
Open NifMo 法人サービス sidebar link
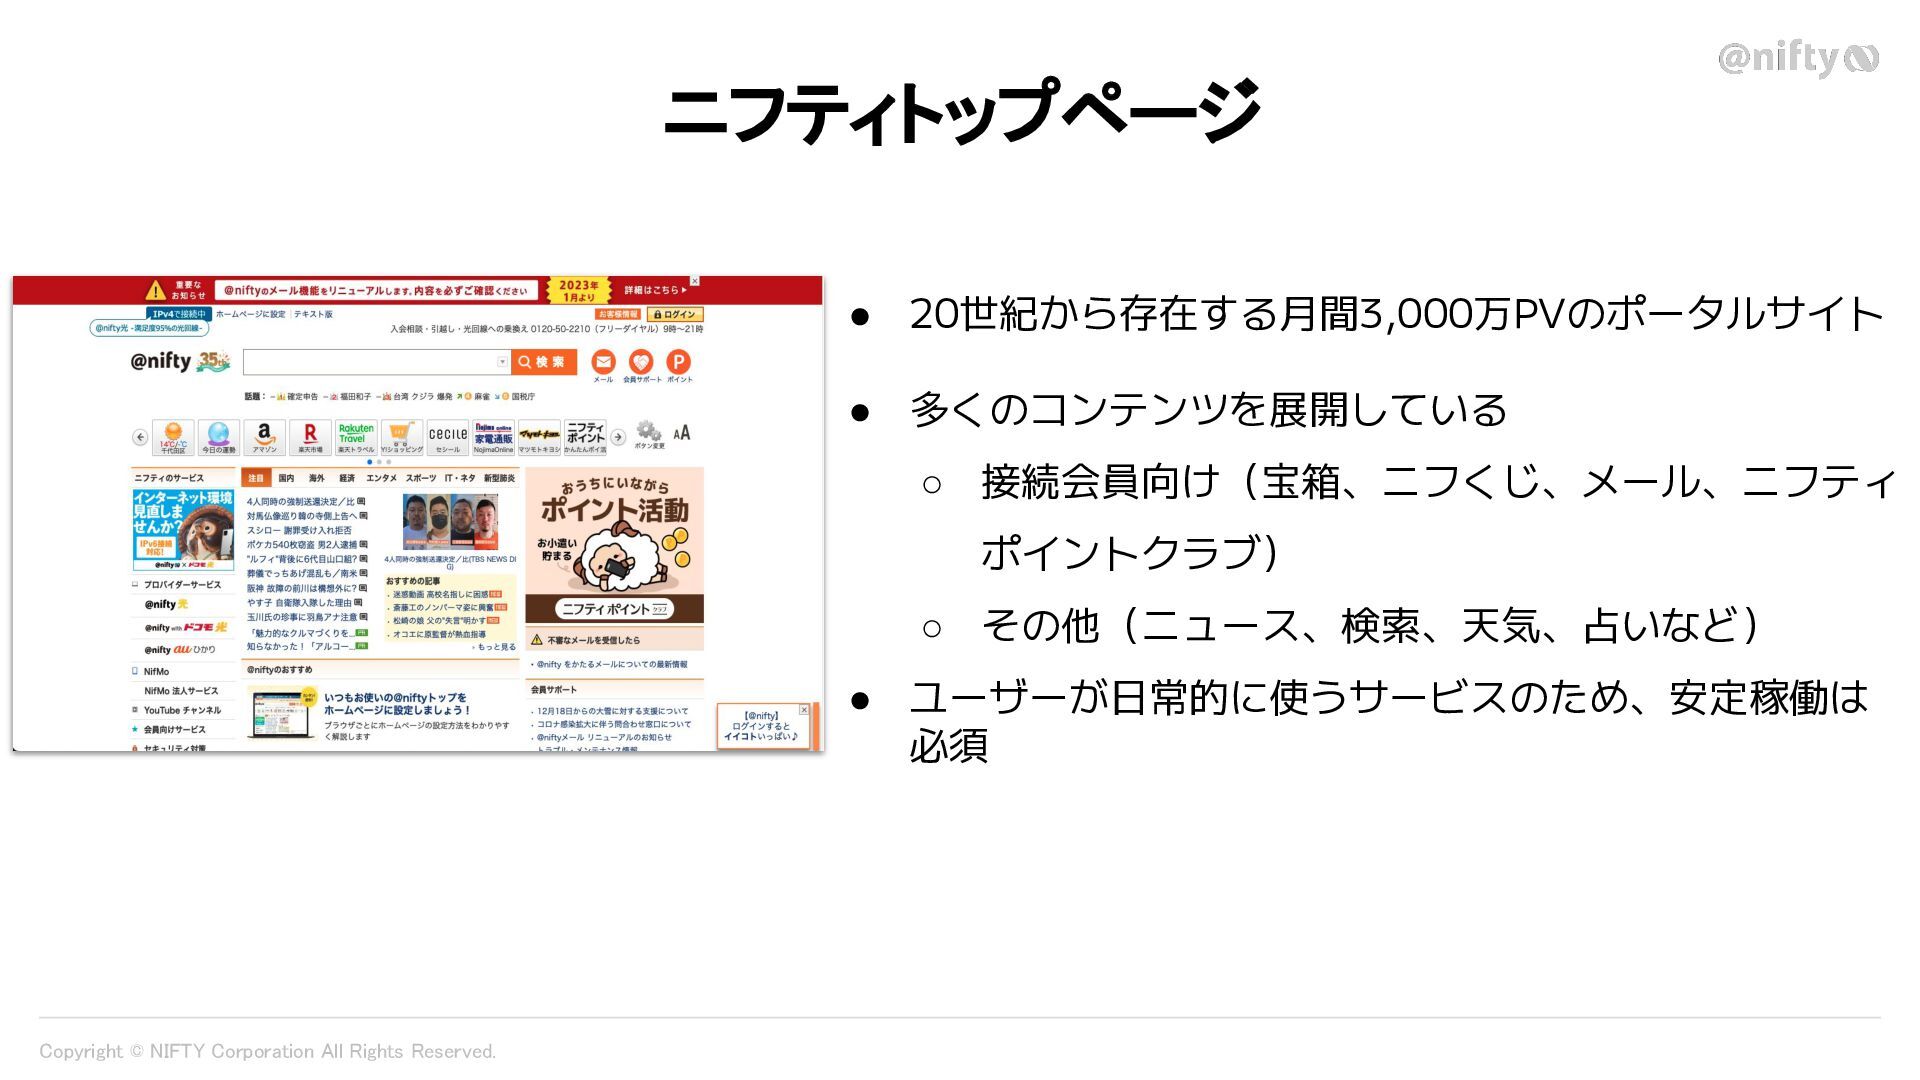(x=181, y=691)
